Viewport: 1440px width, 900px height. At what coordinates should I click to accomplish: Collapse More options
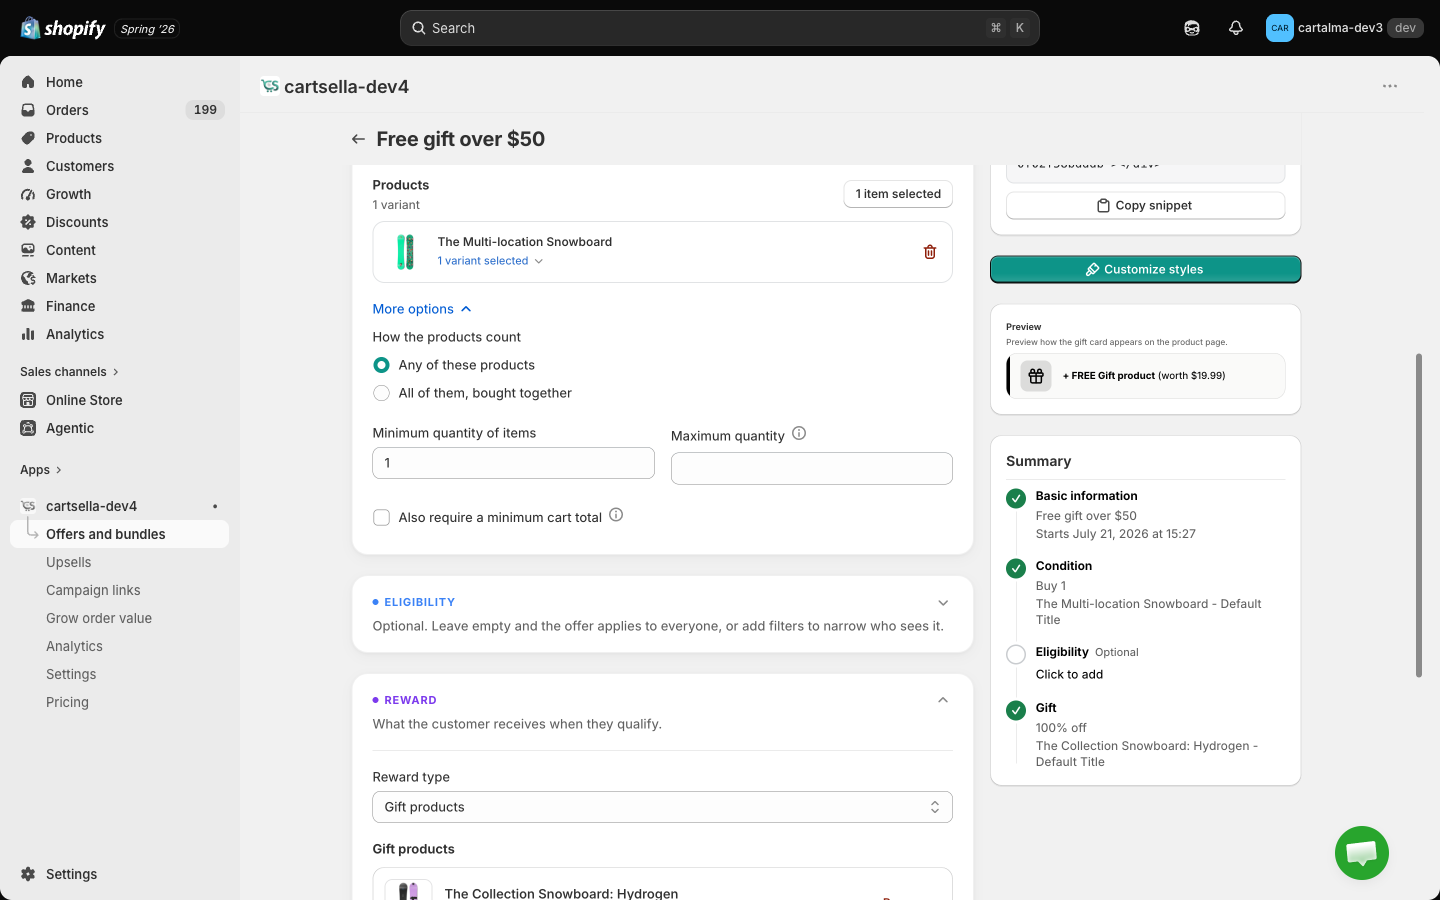pos(422,309)
